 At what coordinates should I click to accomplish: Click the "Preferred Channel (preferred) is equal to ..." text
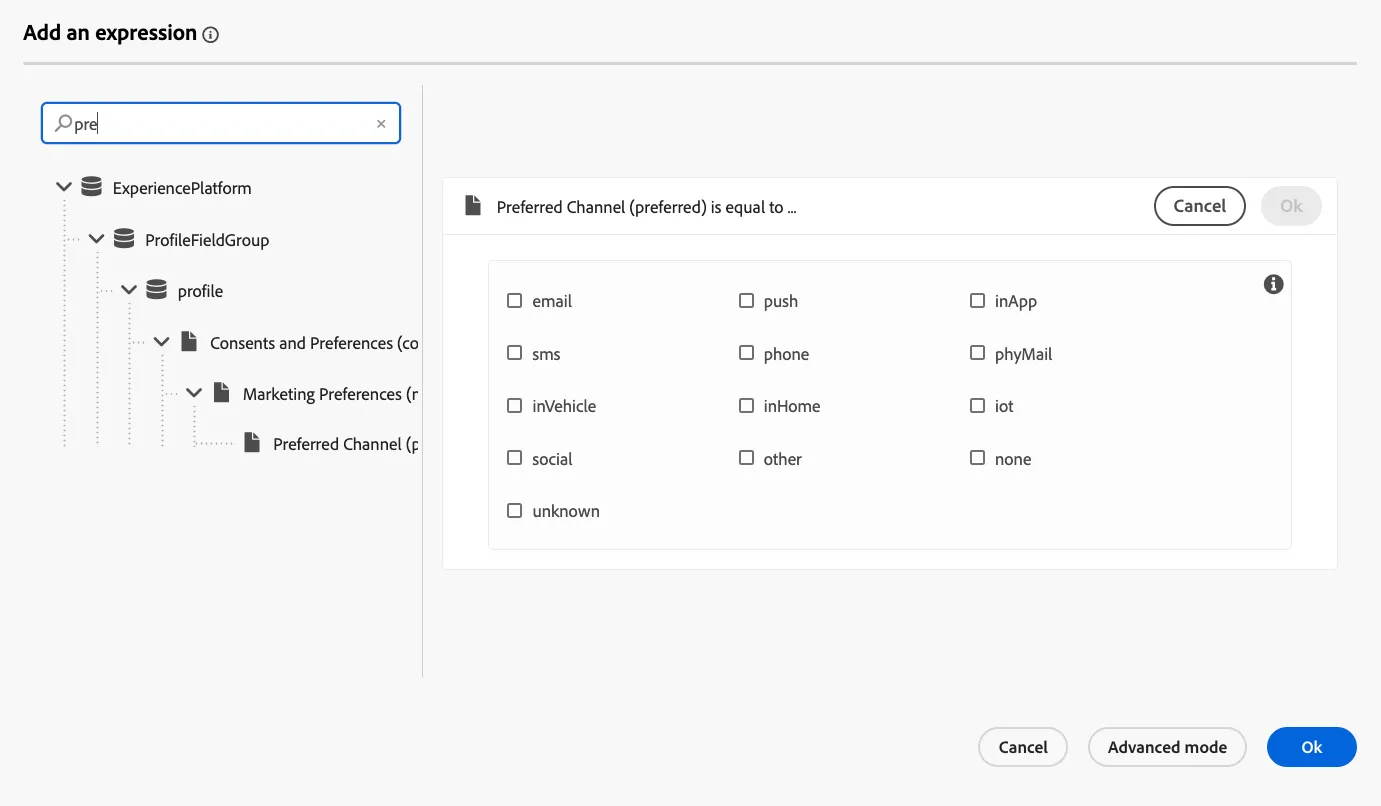[x=646, y=208]
